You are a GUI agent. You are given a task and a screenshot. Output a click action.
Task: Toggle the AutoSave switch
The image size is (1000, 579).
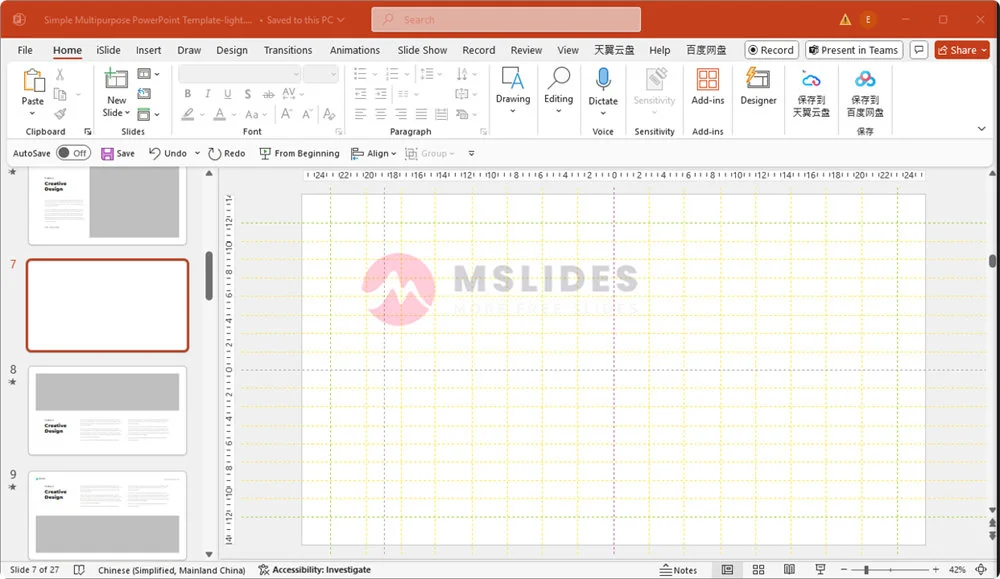pos(73,153)
